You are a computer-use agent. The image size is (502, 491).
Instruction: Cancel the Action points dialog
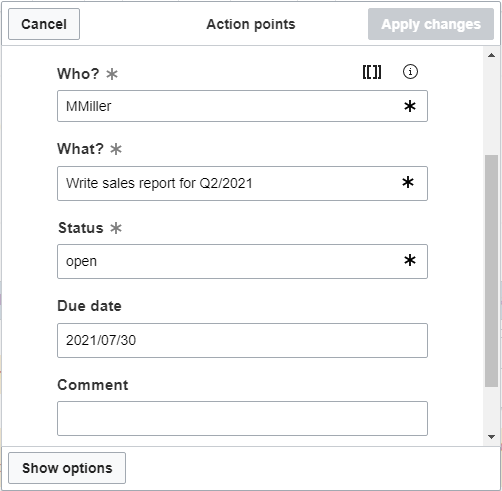pyautogui.click(x=44, y=24)
